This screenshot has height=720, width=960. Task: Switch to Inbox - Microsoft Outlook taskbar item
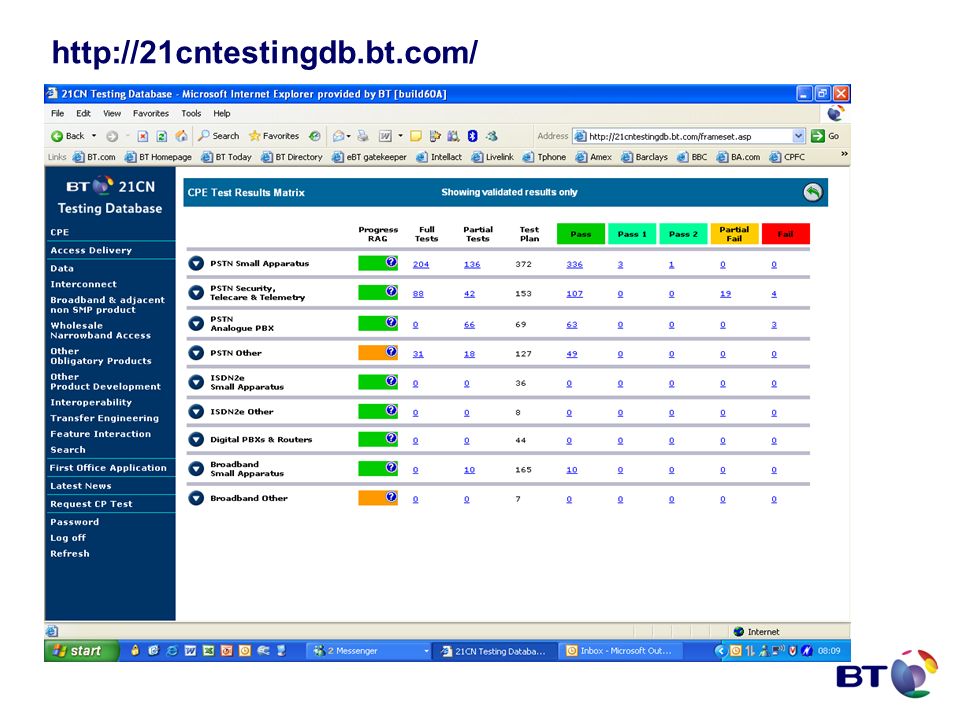pyautogui.click(x=620, y=651)
